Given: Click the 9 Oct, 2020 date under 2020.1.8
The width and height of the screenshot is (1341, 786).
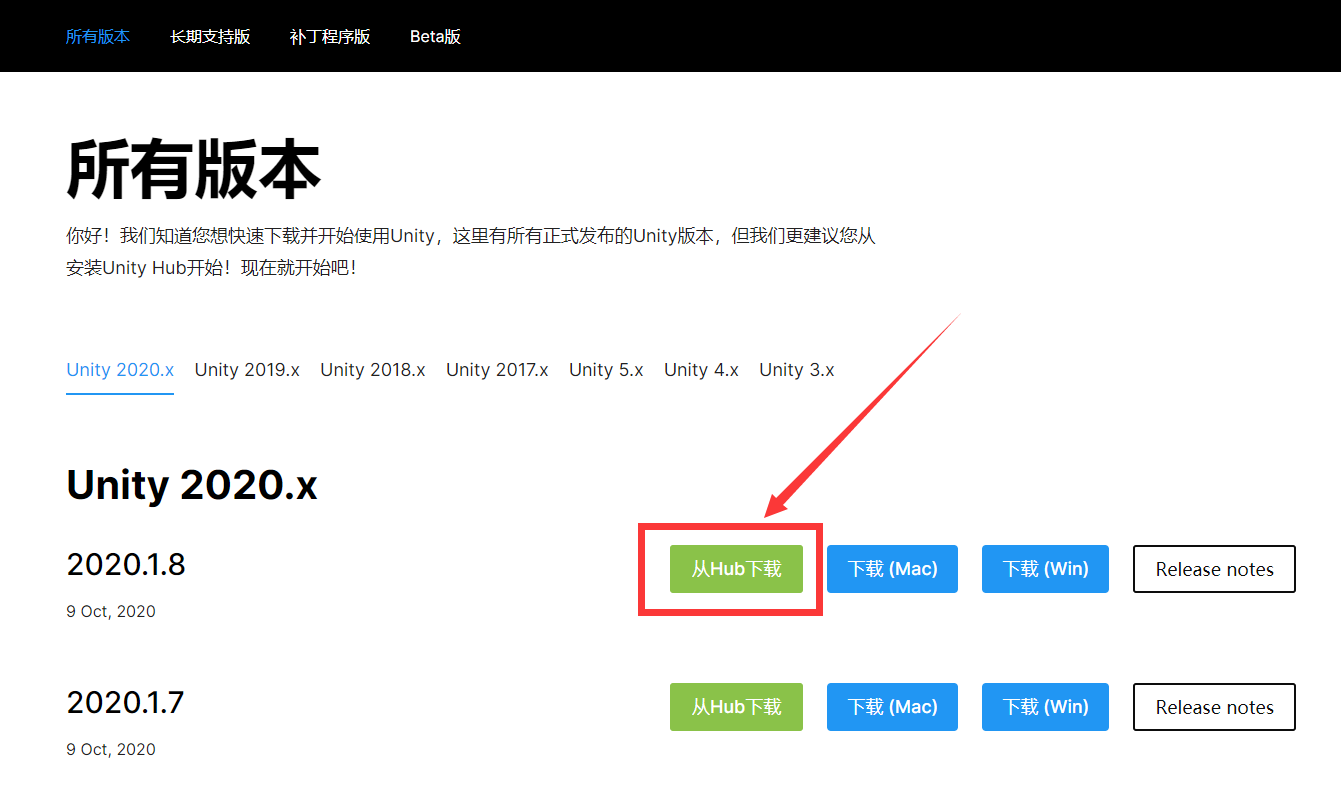Looking at the screenshot, I should 111,611.
